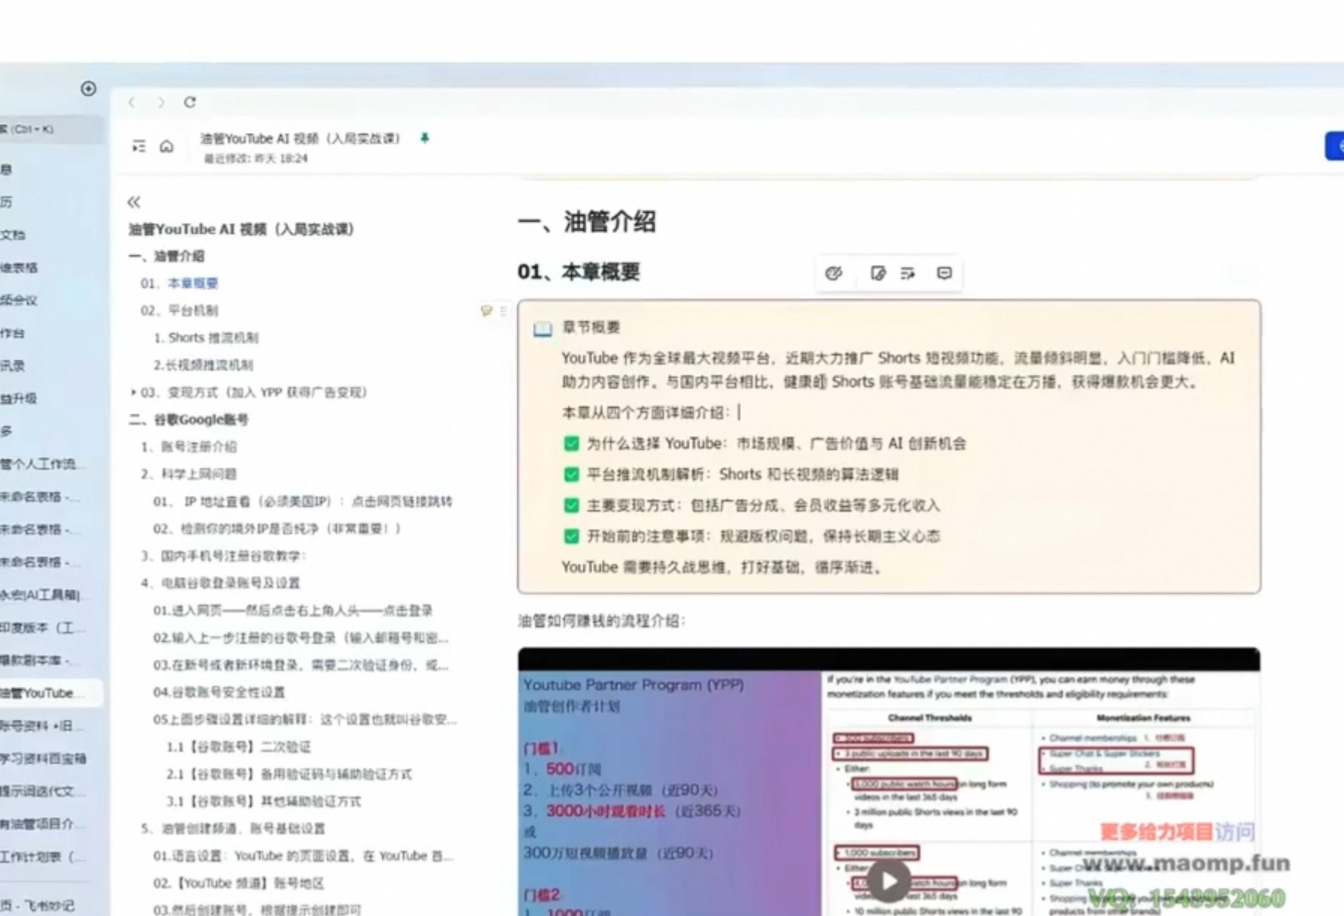This screenshot has width=1344, height=916.
Task: Click the edit icon in floating heading toolbar
Action: click(x=878, y=273)
